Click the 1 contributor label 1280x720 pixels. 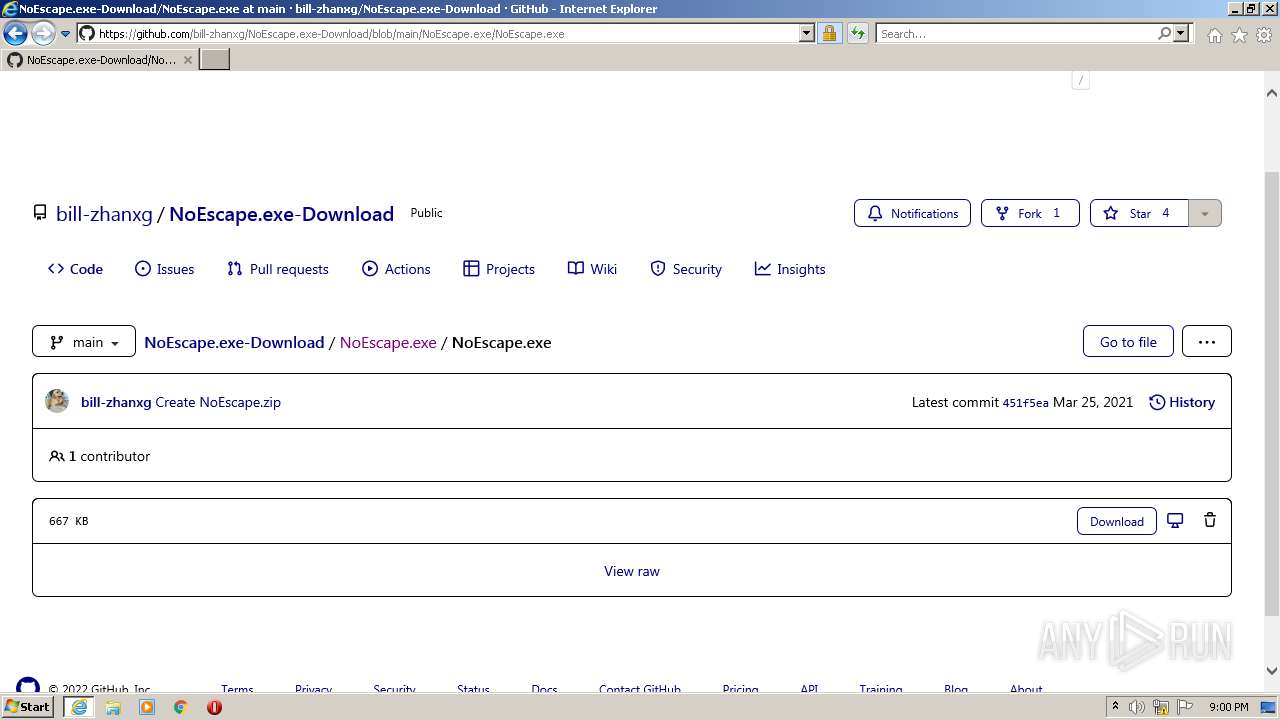point(99,456)
